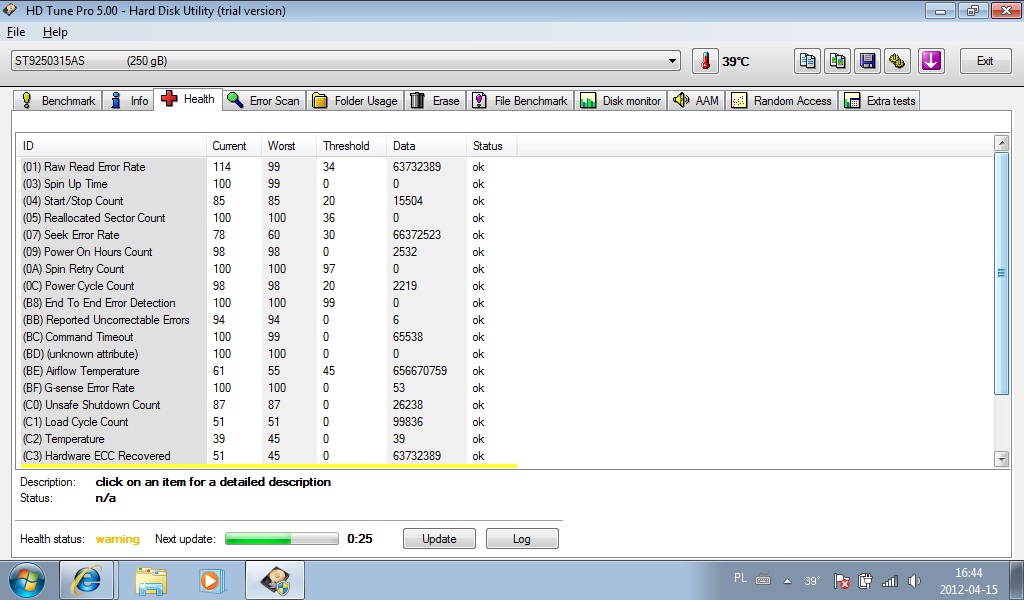Image resolution: width=1024 pixels, height=600 pixels.
Task: Select the Unsafe Shutdown Count row
Action: point(268,405)
